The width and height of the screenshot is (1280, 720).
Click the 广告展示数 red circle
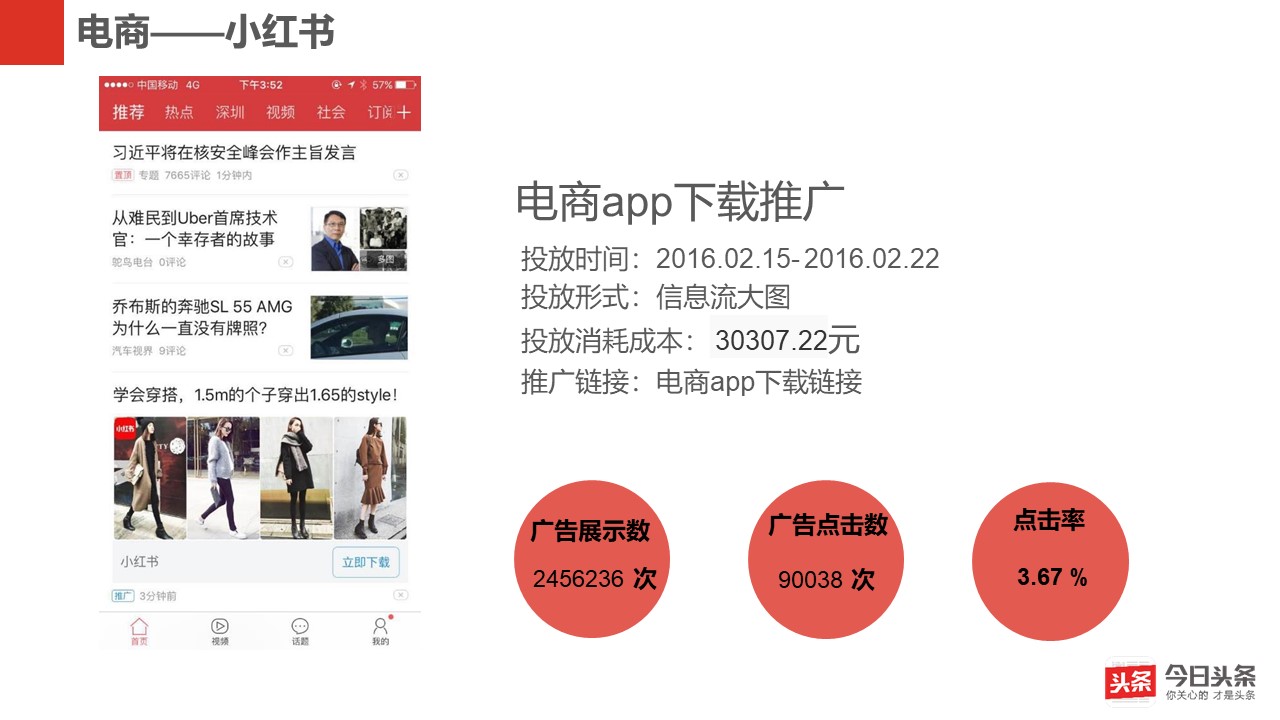tap(591, 559)
